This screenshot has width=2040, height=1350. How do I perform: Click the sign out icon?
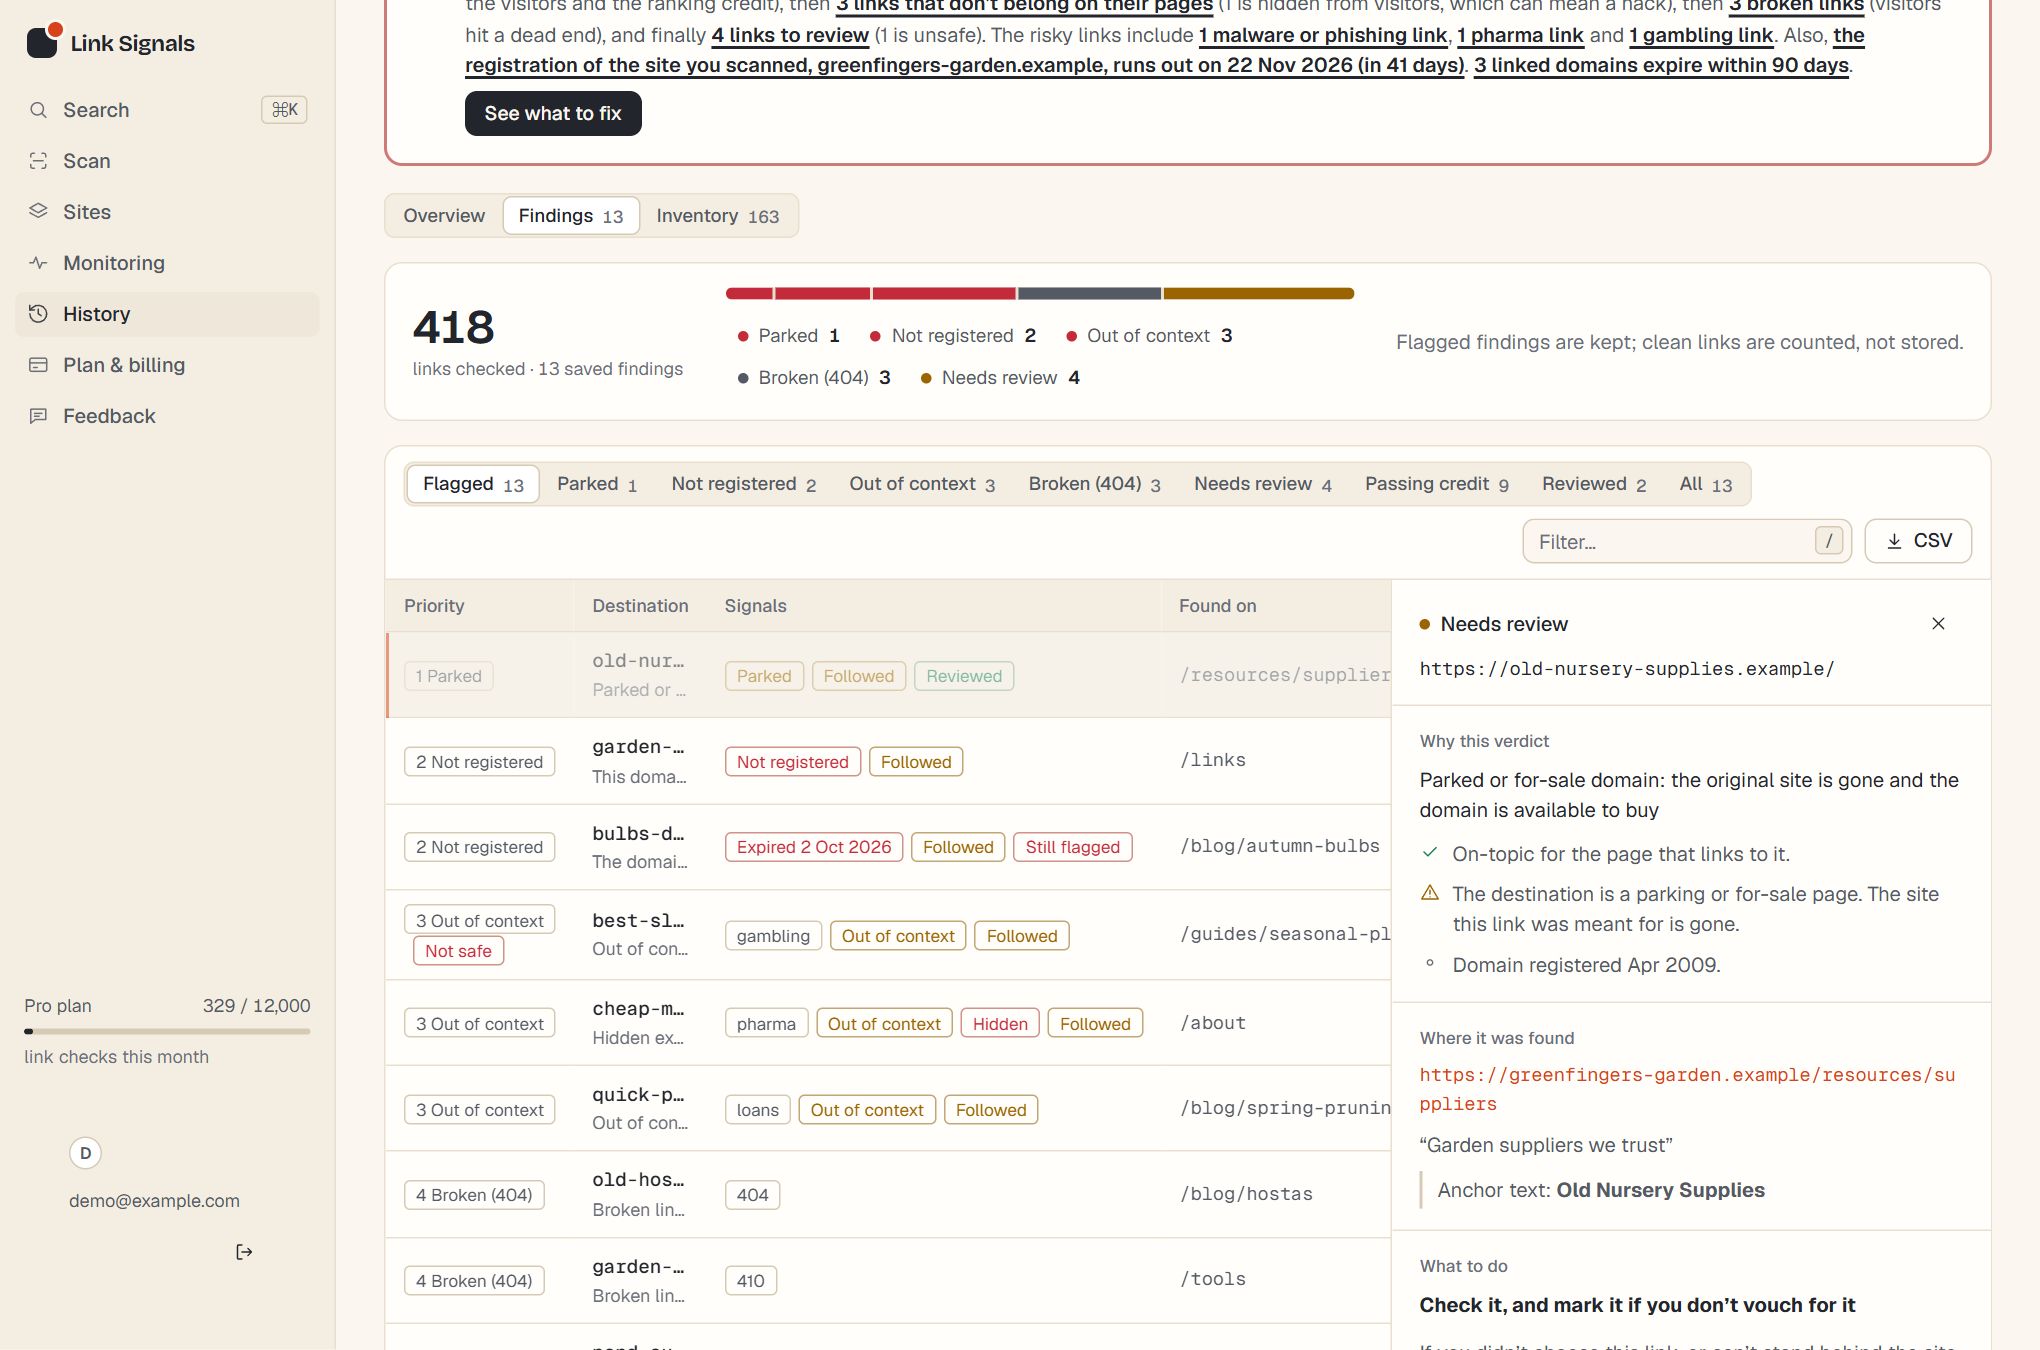244,1252
